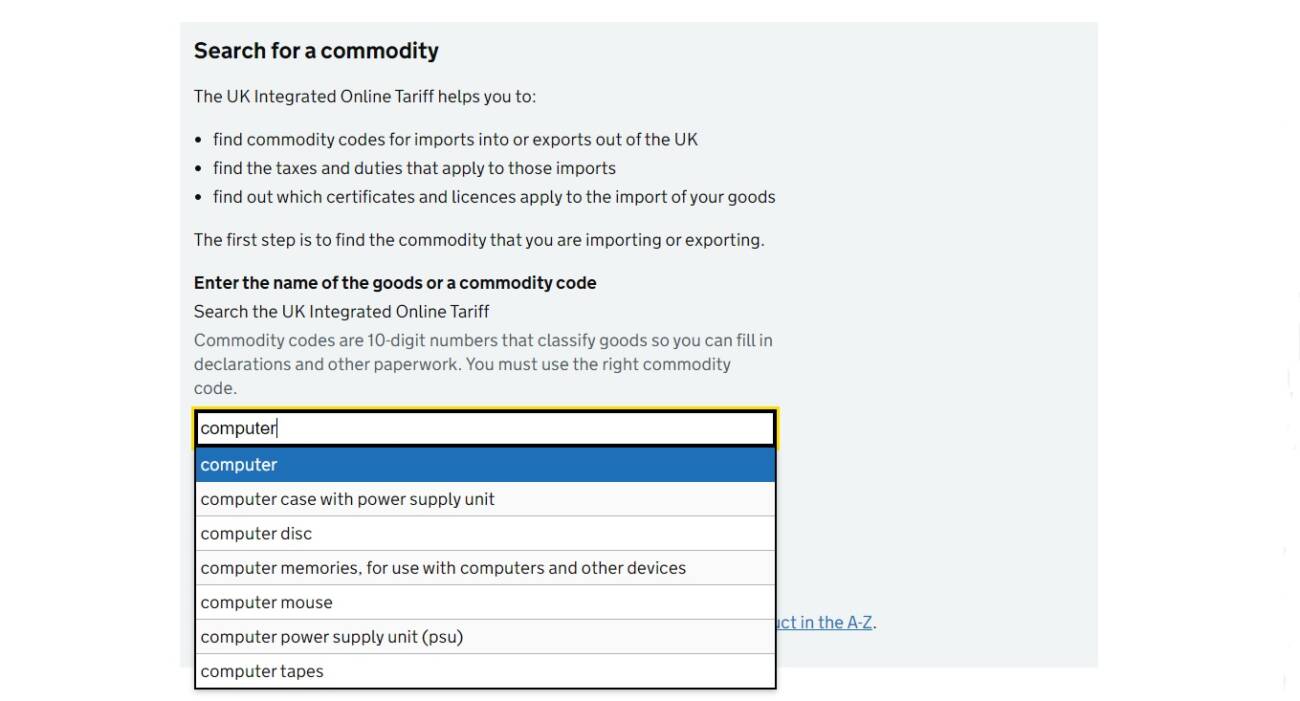The width and height of the screenshot is (1300, 701).
Task: Click the 'Enter the name of the goods' label
Action: coord(395,283)
